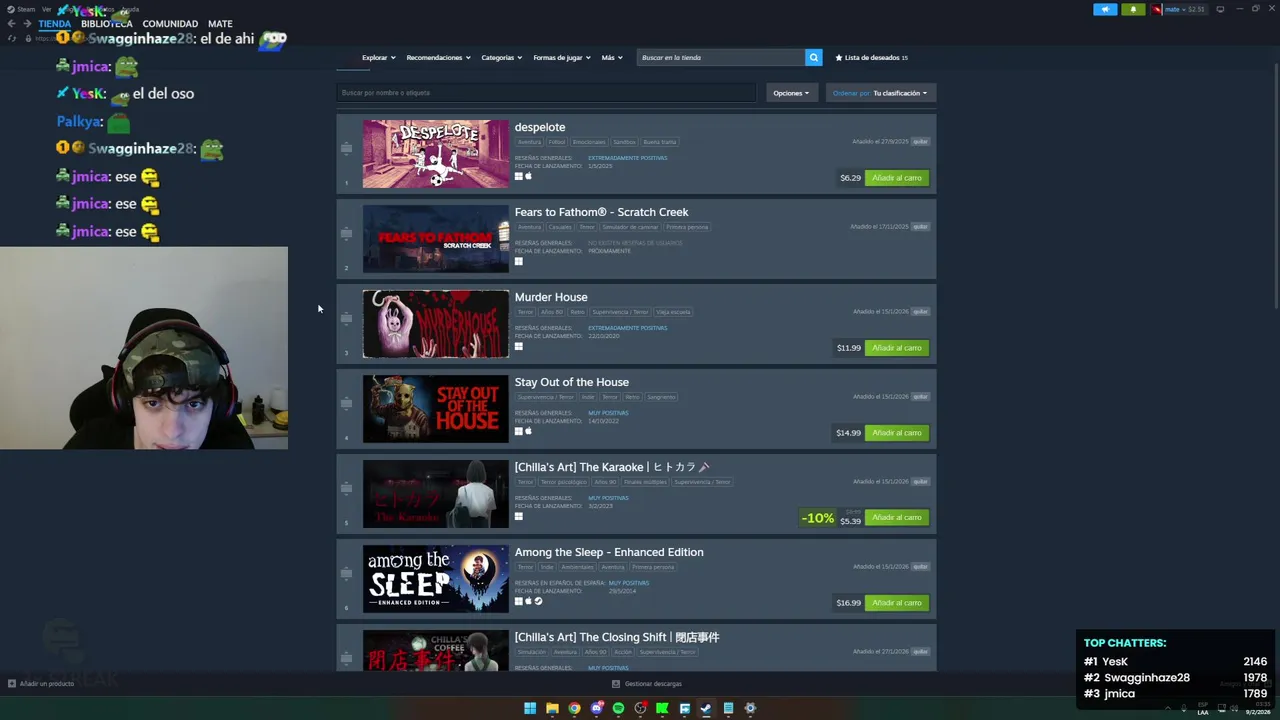Open the settings gear in the taskbar

click(750, 708)
